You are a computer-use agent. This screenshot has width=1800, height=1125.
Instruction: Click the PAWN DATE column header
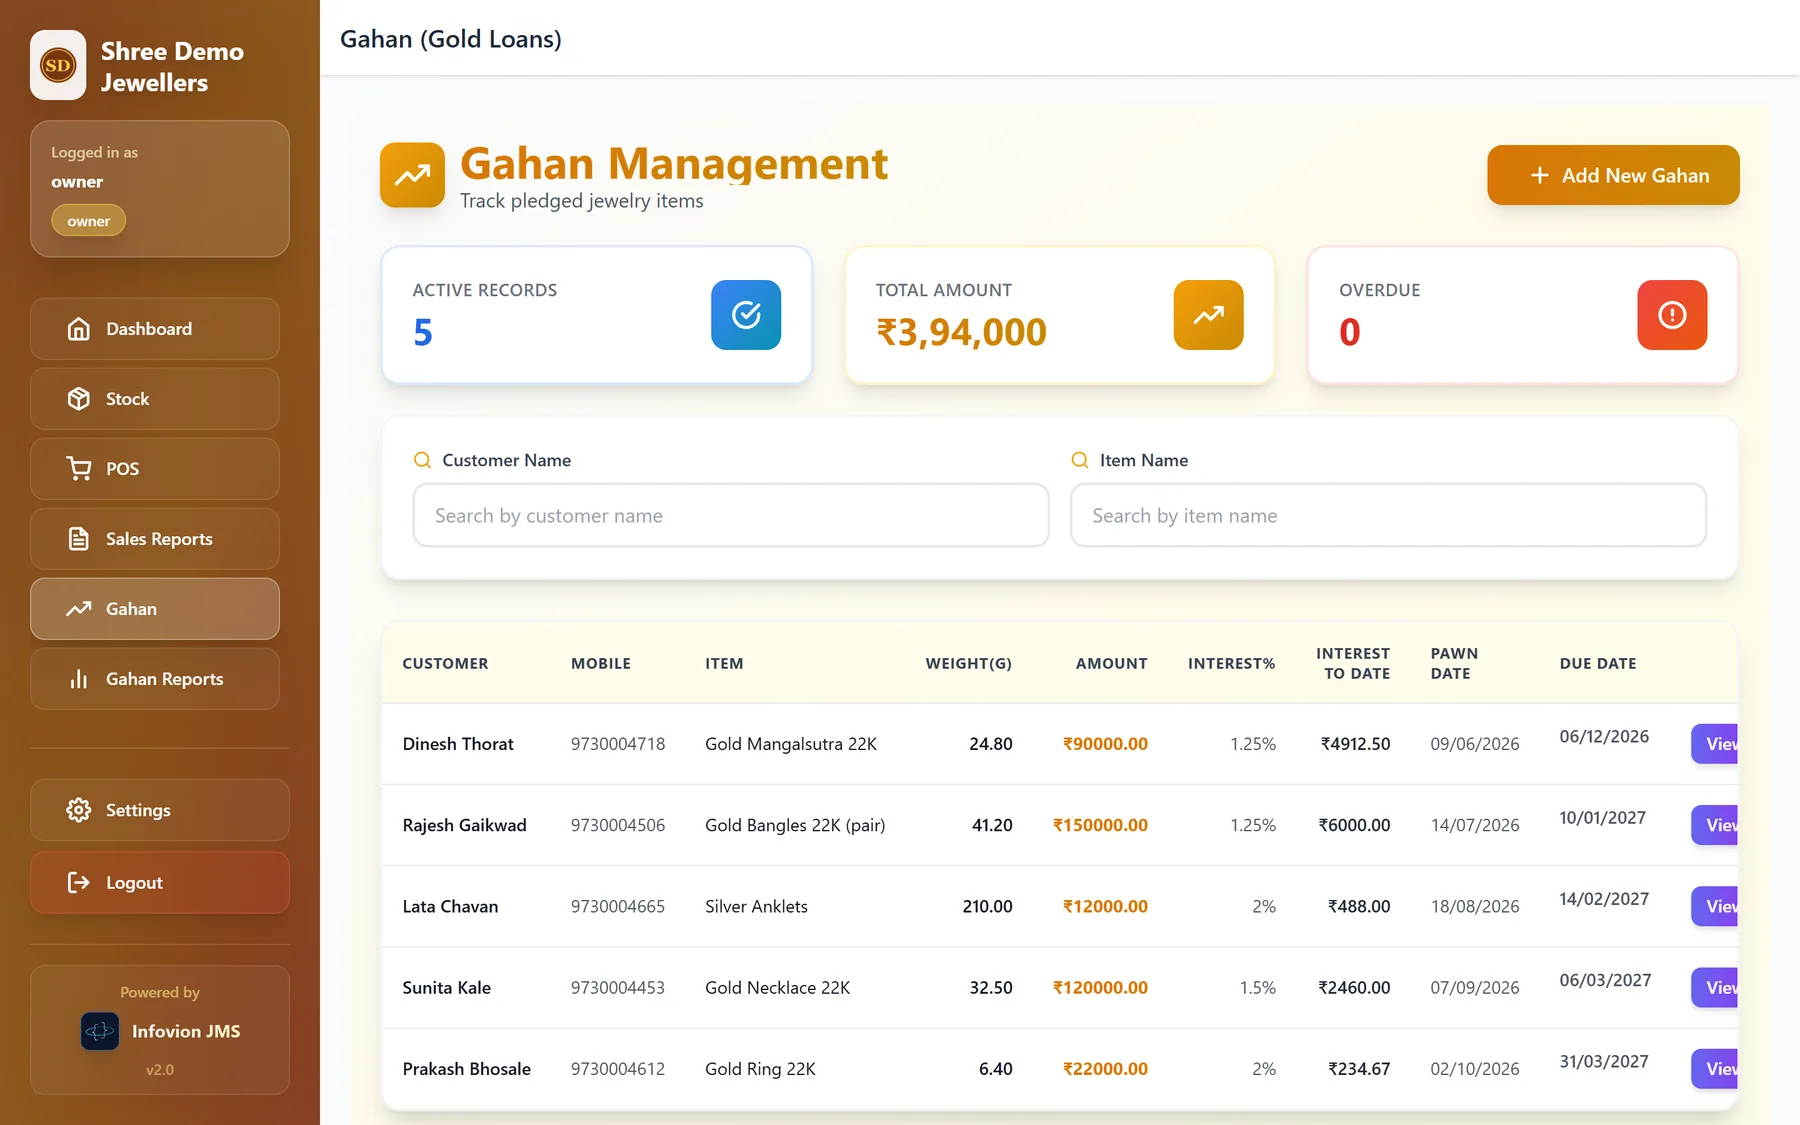point(1454,663)
